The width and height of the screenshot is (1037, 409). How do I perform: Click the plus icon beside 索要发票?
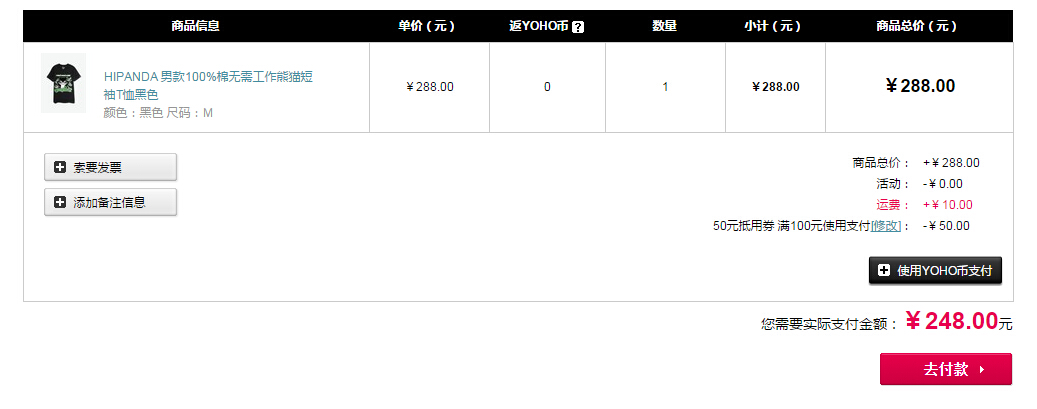point(60,167)
